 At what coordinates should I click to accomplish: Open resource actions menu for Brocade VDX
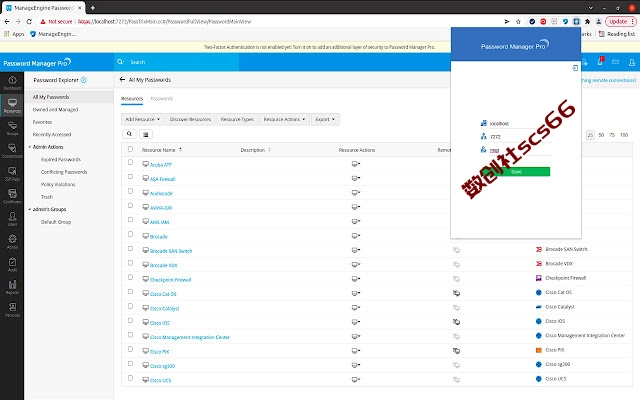356,264
